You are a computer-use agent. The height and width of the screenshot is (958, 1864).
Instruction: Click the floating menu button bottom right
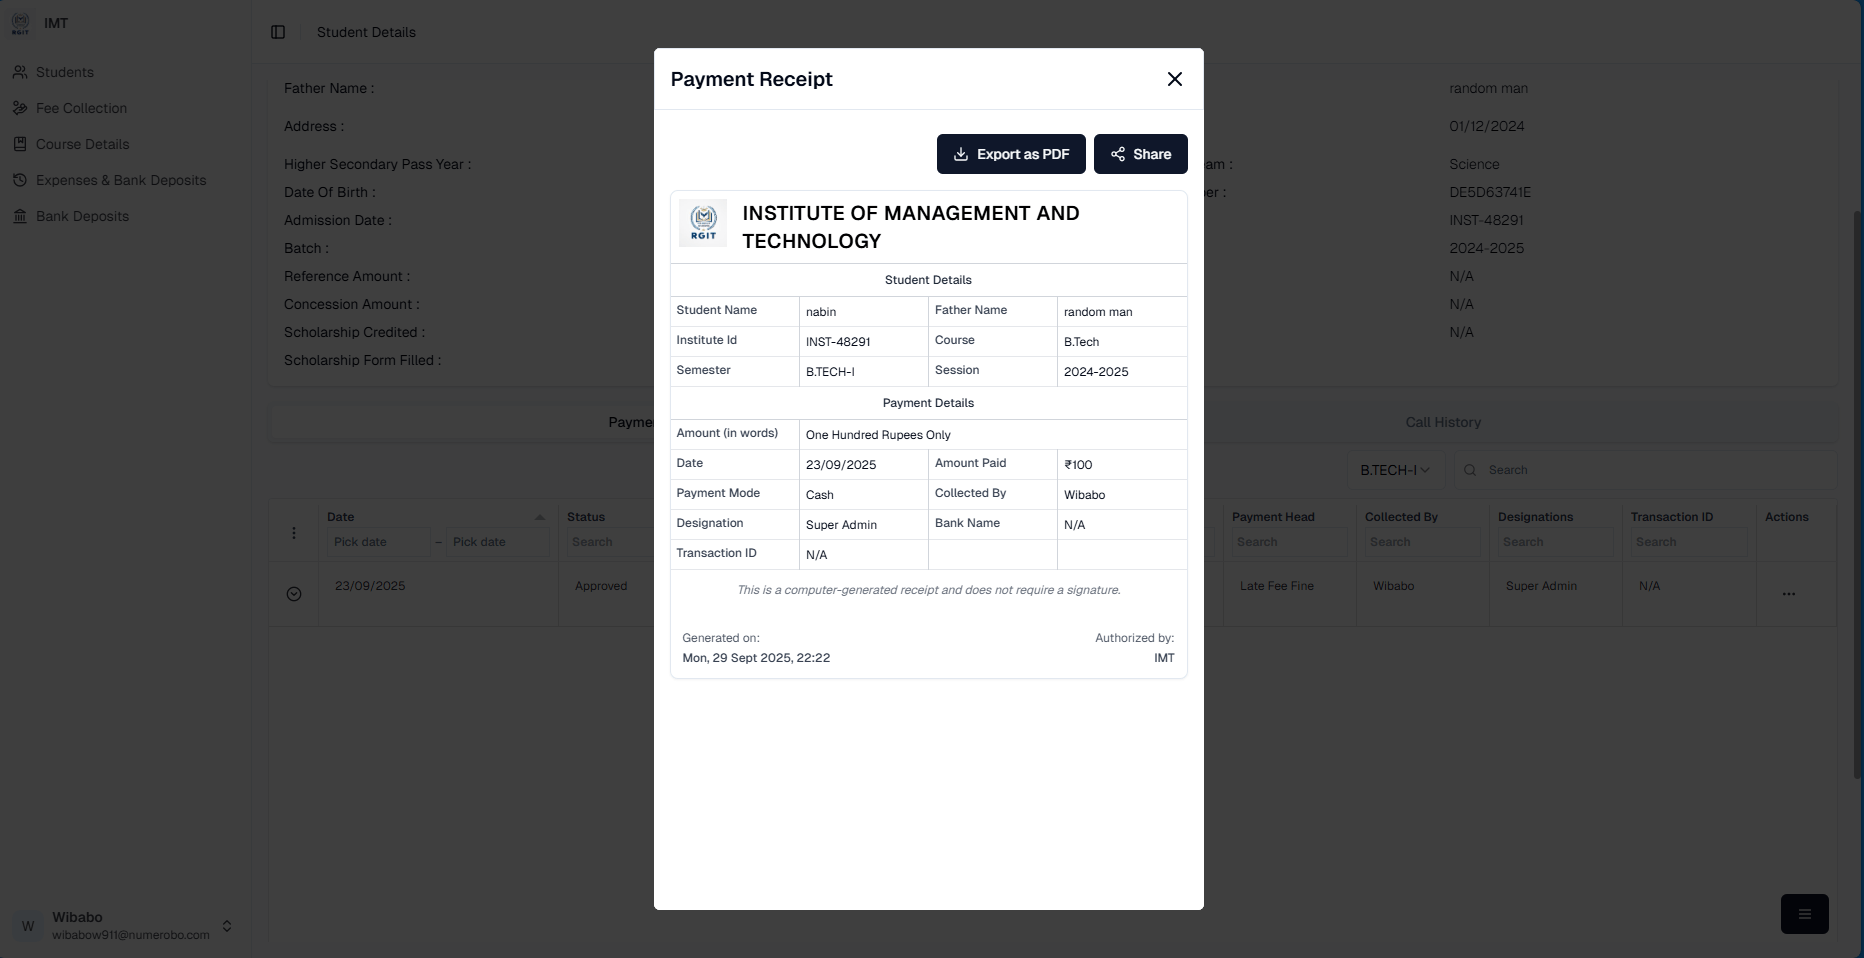(x=1804, y=914)
